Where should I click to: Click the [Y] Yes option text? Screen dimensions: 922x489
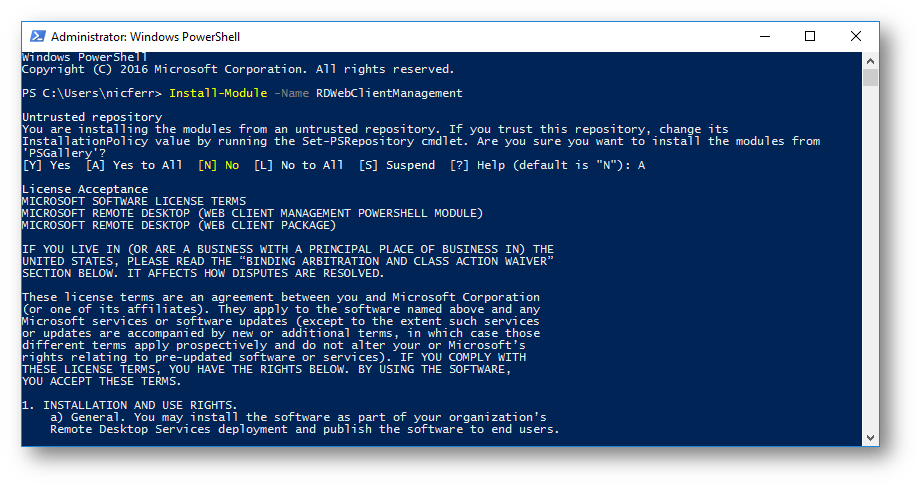click(47, 165)
